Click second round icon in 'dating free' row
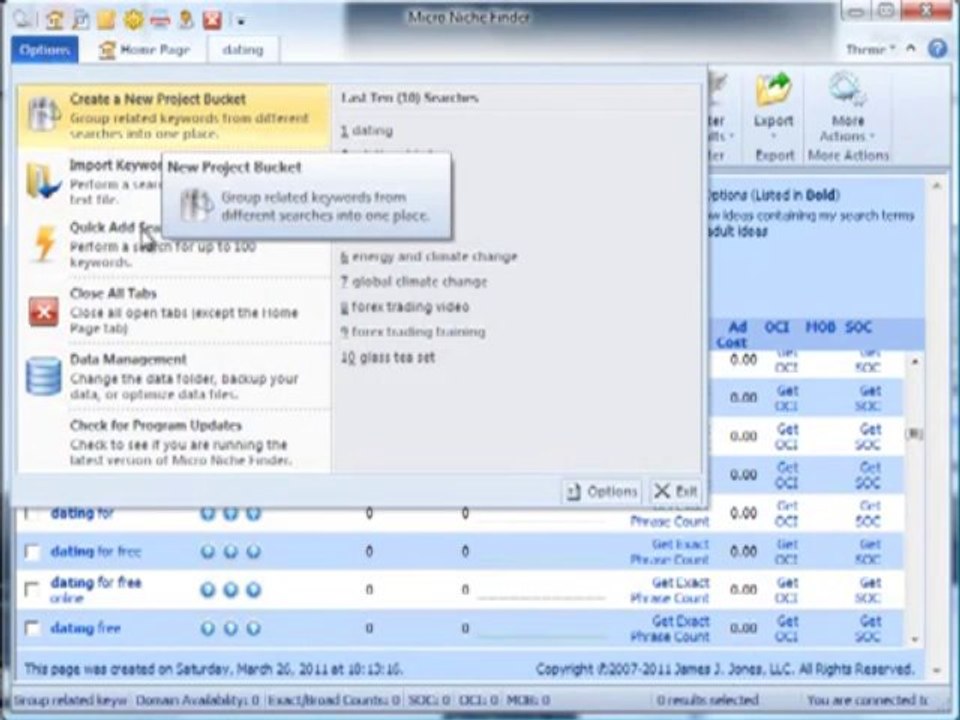The width and height of the screenshot is (960, 720). 231,628
